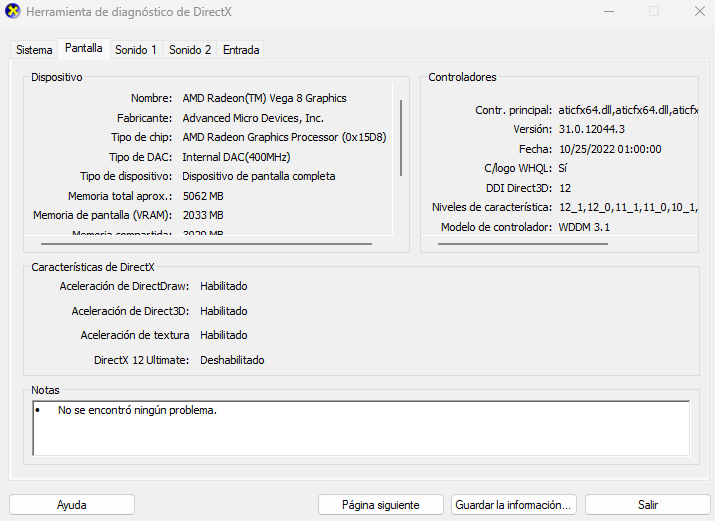715x521 pixels.
Task: Click 'No se encontró ningún problema.' note
Action: point(137,410)
